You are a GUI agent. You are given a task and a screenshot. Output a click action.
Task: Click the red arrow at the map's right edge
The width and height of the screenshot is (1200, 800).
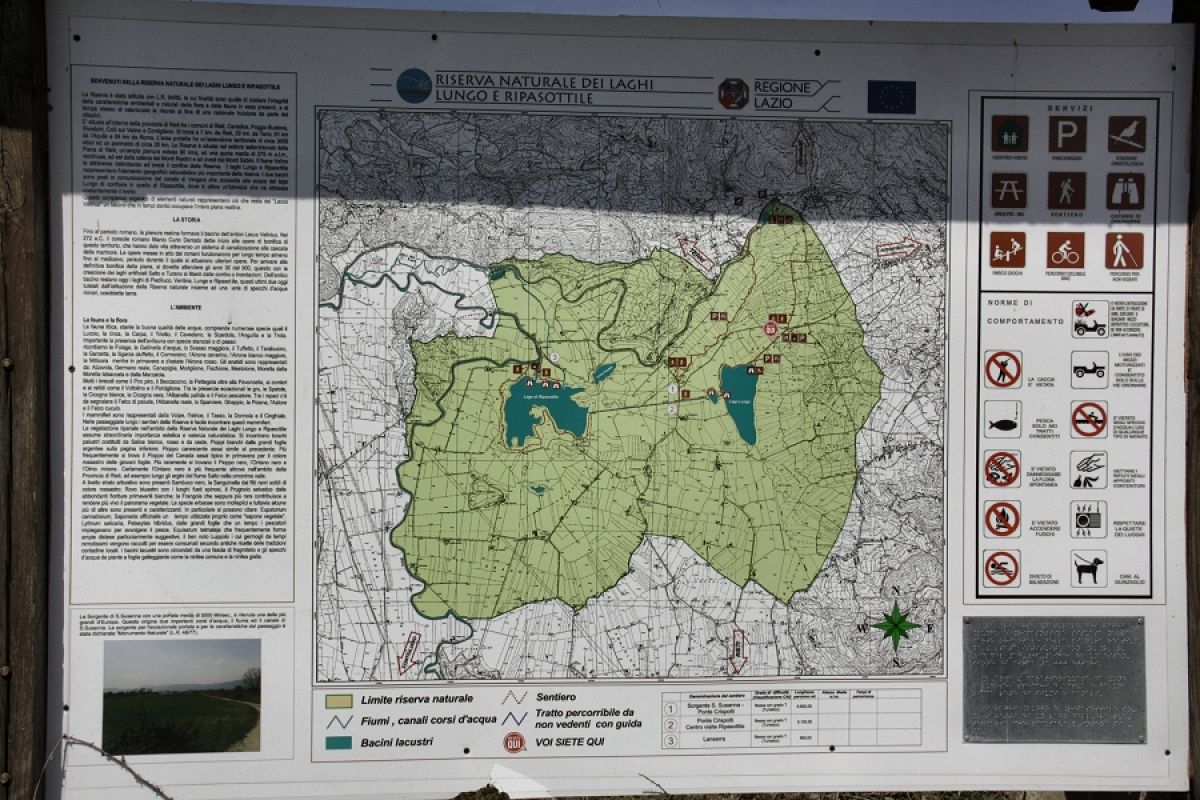898,247
